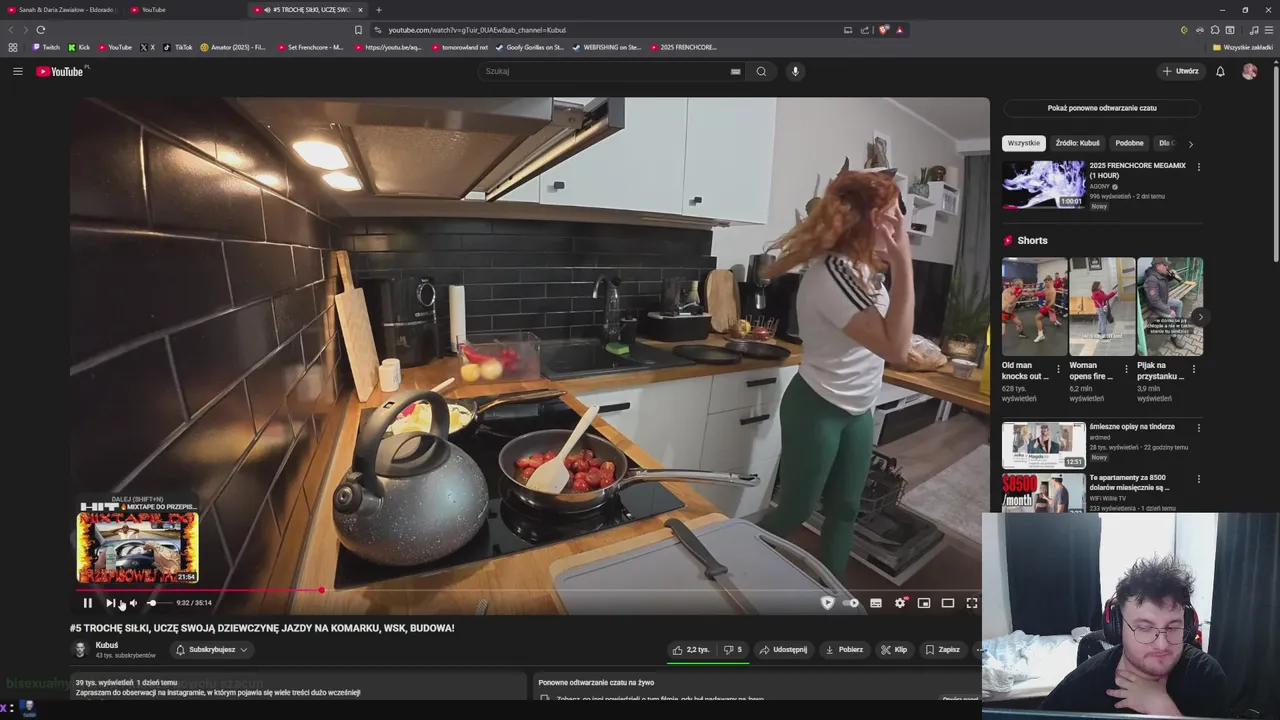Bookmark this page from address bar
Viewport: 1280px width, 720px height.
point(358,30)
